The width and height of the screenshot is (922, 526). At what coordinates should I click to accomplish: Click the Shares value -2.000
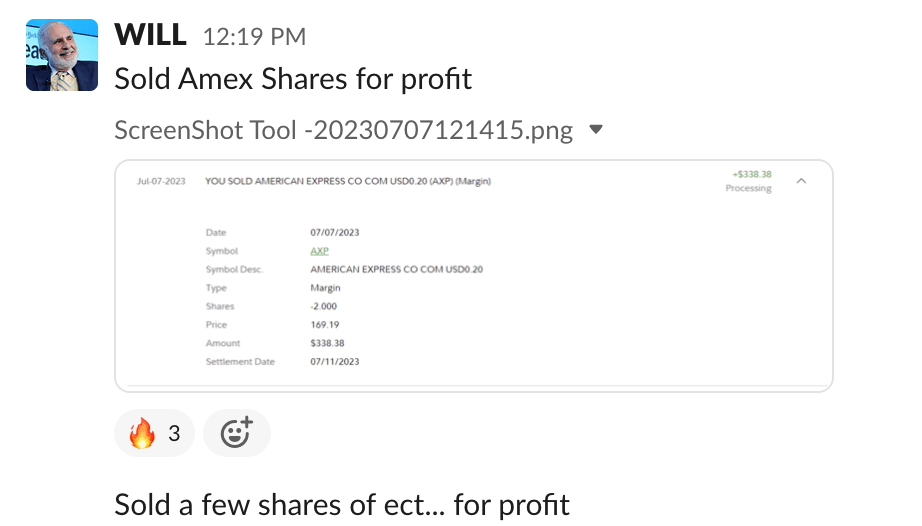[326, 307]
